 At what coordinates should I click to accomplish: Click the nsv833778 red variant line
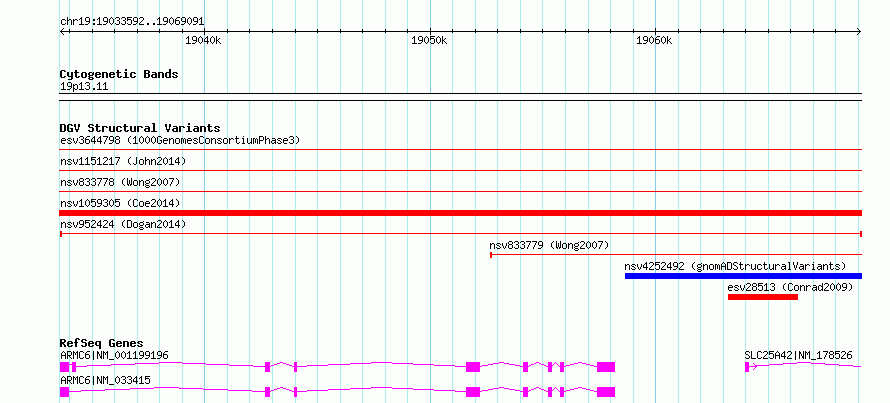click(x=460, y=191)
